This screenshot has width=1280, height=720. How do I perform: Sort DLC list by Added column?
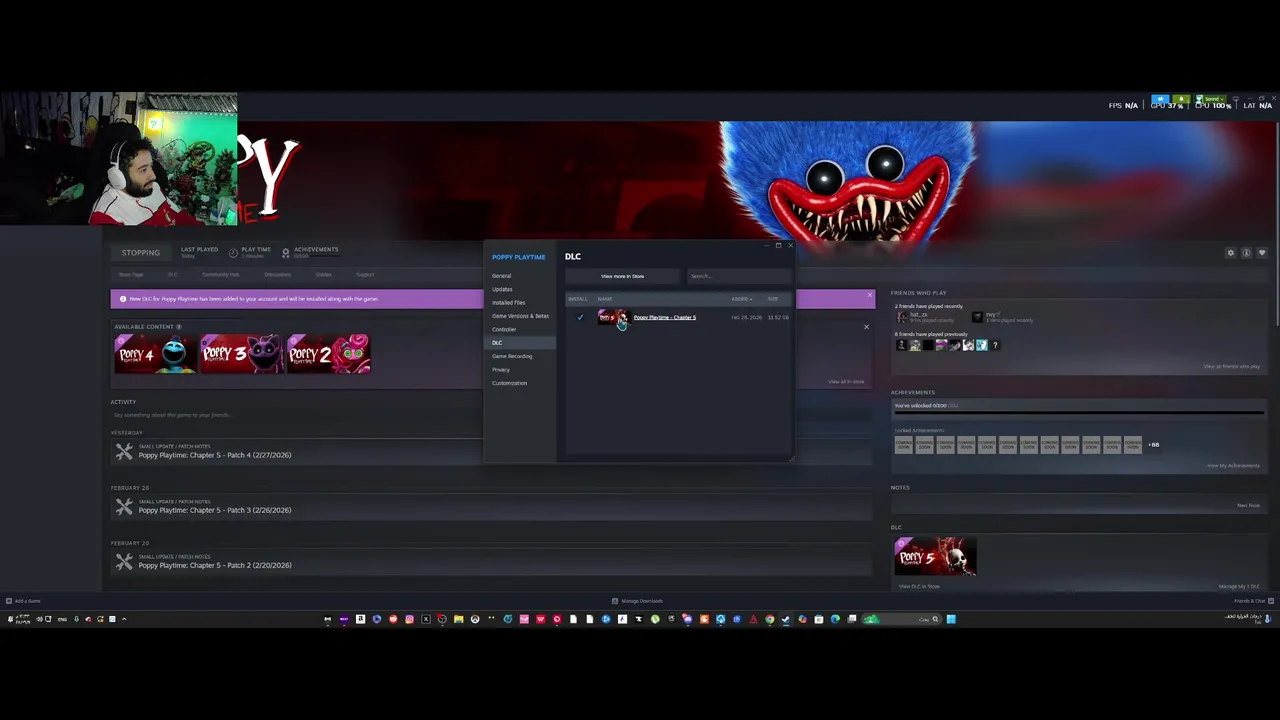pos(740,299)
